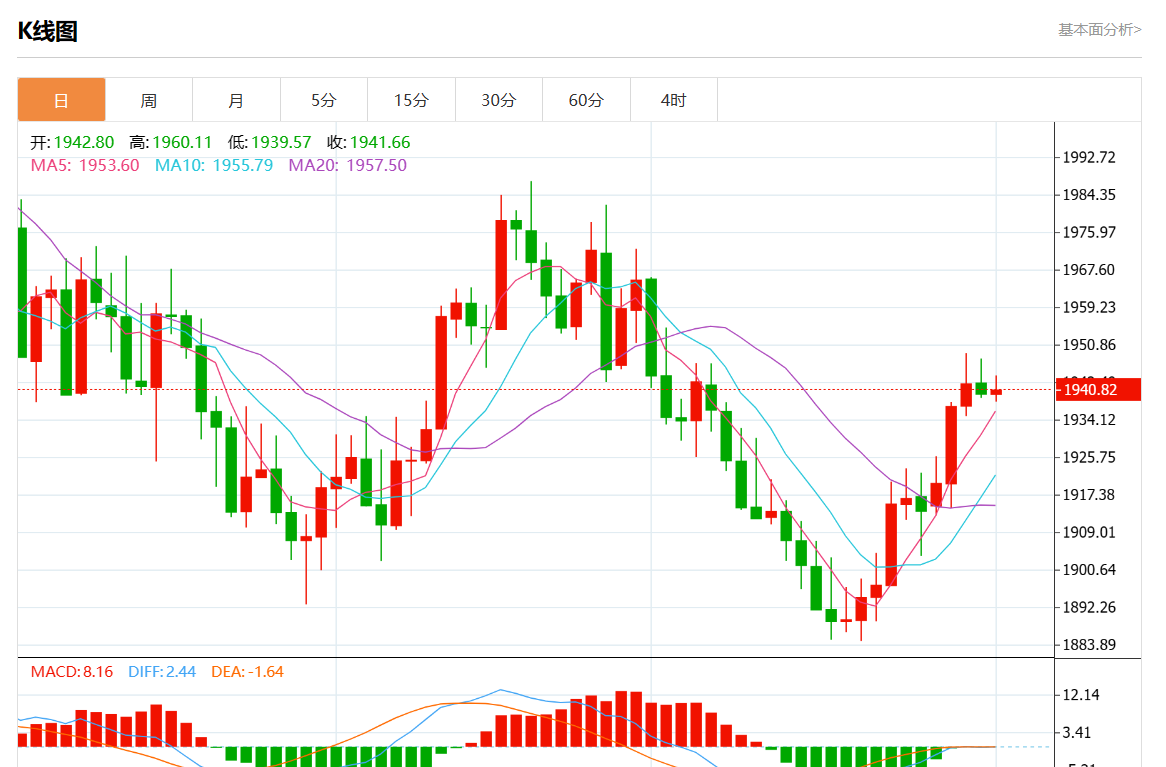This screenshot has width=1166, height=767.
Task: Click the DIFF: 2.44 indicator label
Action: (162, 672)
